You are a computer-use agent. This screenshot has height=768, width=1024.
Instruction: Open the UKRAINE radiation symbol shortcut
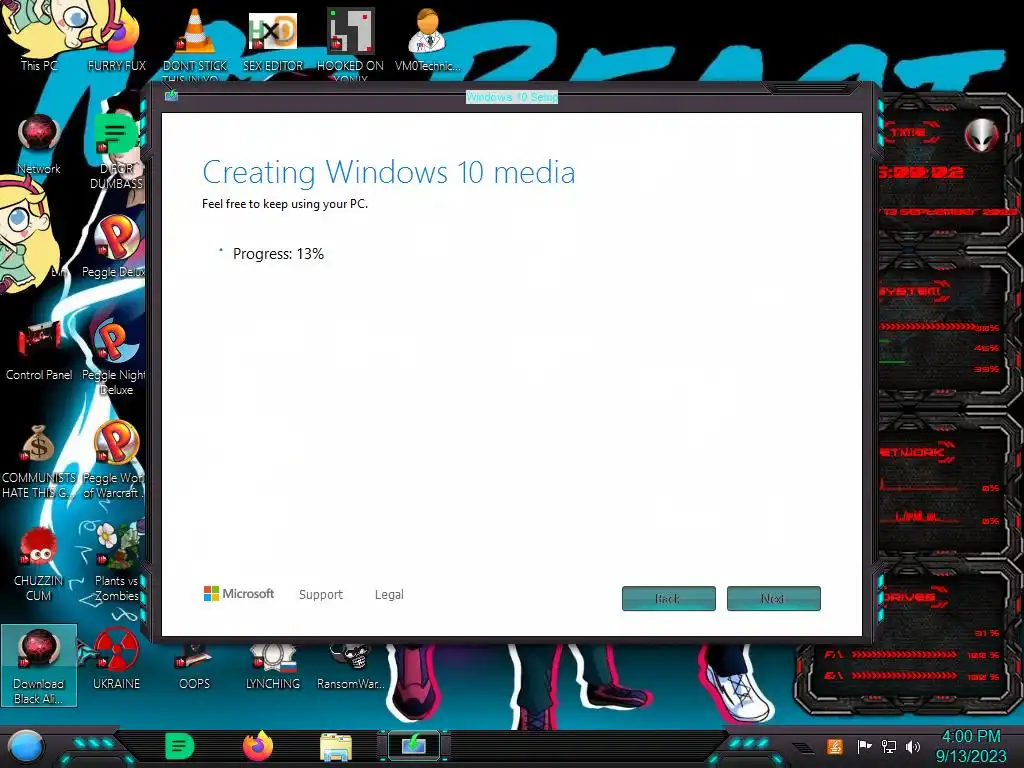tap(116, 658)
